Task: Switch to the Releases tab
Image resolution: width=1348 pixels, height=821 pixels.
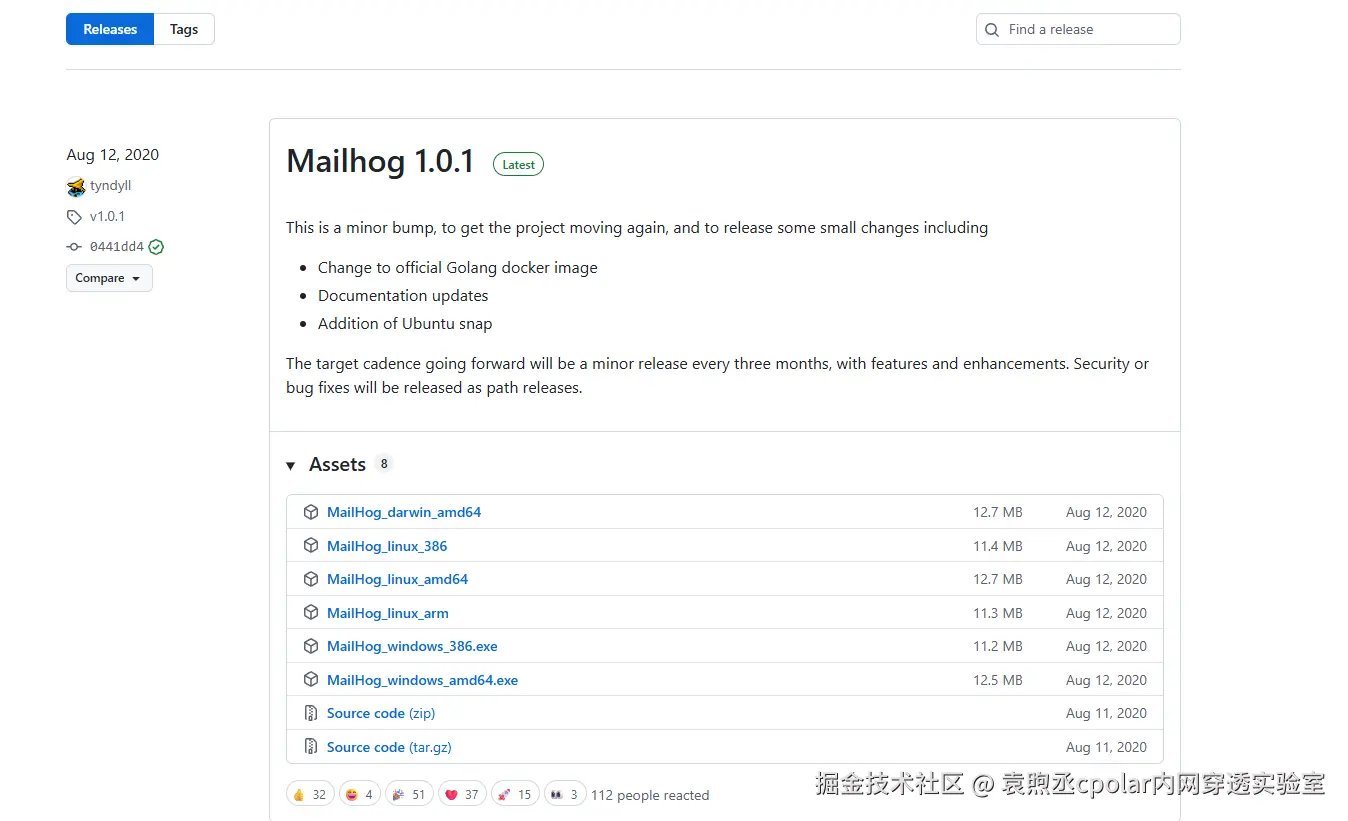Action: tap(110, 29)
